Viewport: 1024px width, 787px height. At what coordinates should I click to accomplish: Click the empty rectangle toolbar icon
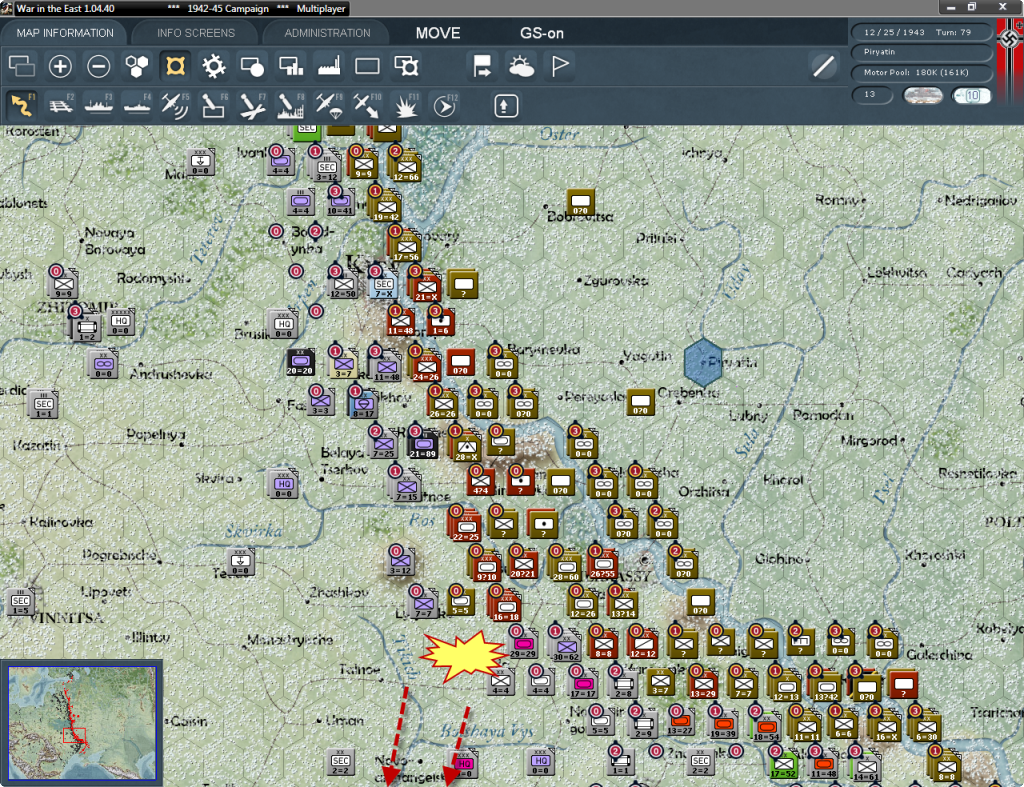pyautogui.click(x=367, y=66)
